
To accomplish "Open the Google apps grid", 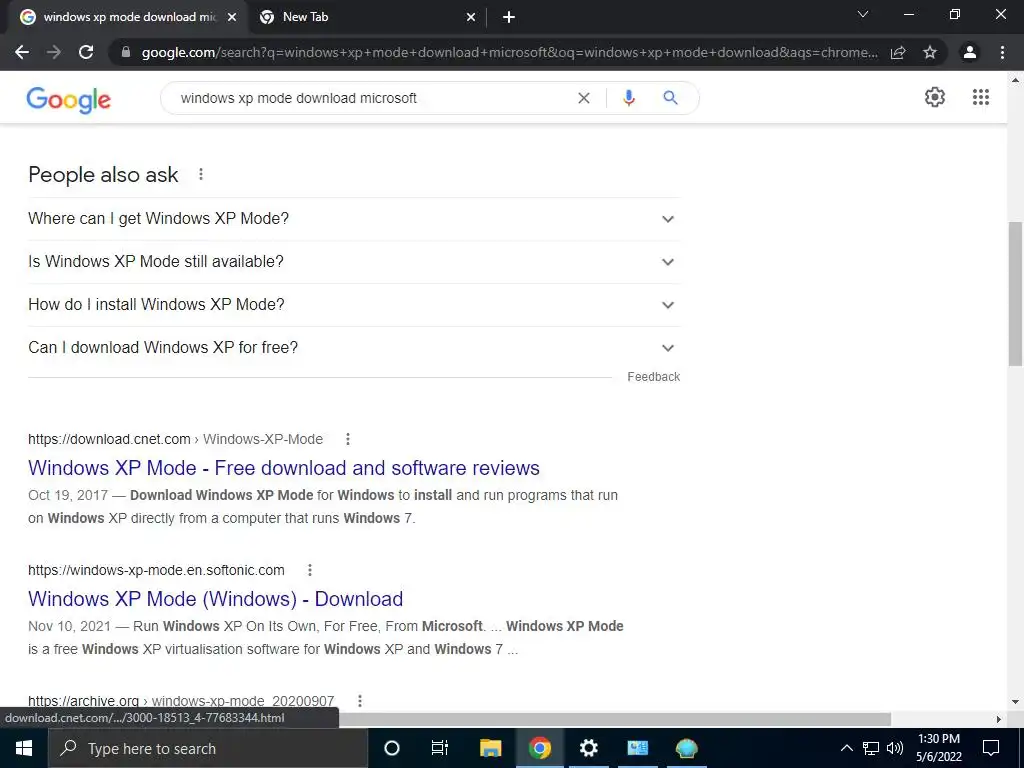I will [x=981, y=97].
